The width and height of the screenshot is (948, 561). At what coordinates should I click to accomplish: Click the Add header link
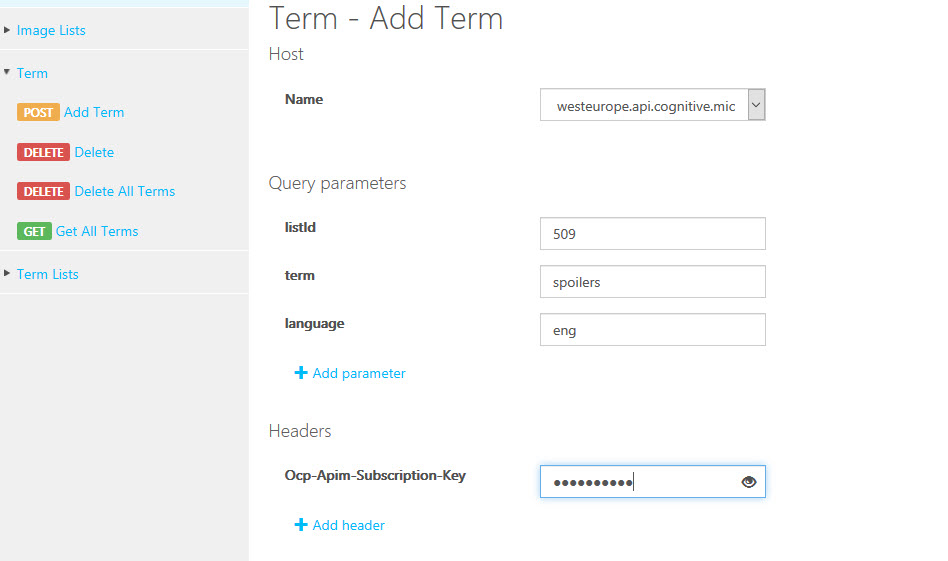(x=348, y=525)
